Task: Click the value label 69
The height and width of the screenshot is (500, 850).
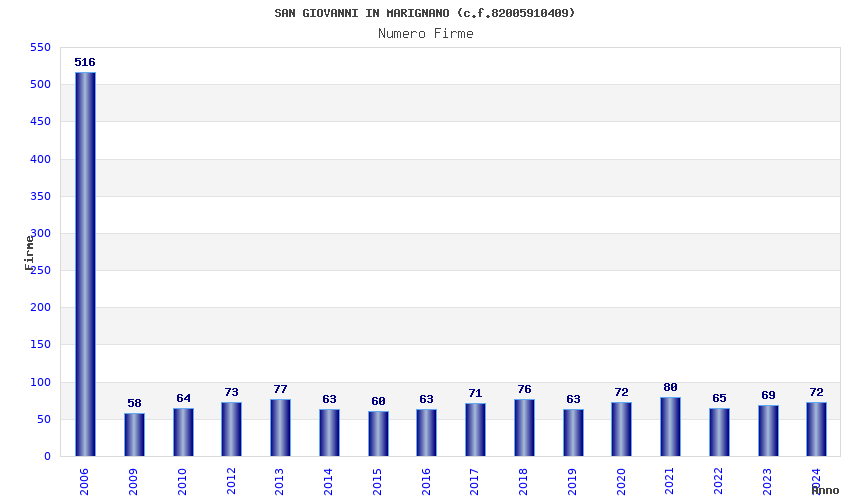Action: [768, 395]
